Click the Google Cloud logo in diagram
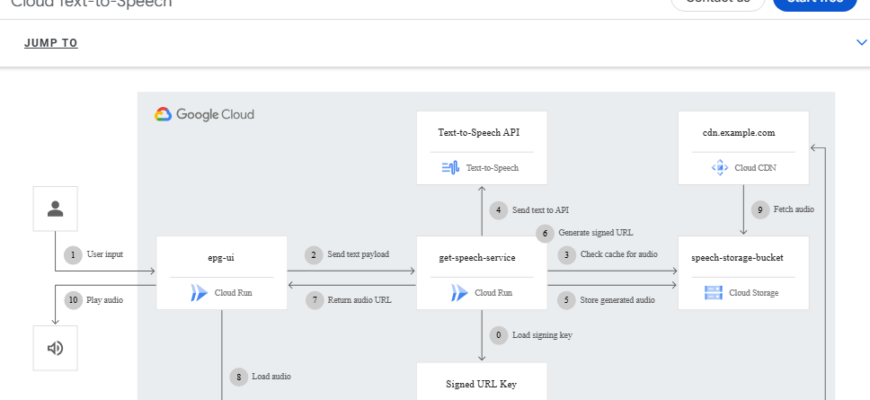This screenshot has width=870, height=400. click(x=204, y=114)
